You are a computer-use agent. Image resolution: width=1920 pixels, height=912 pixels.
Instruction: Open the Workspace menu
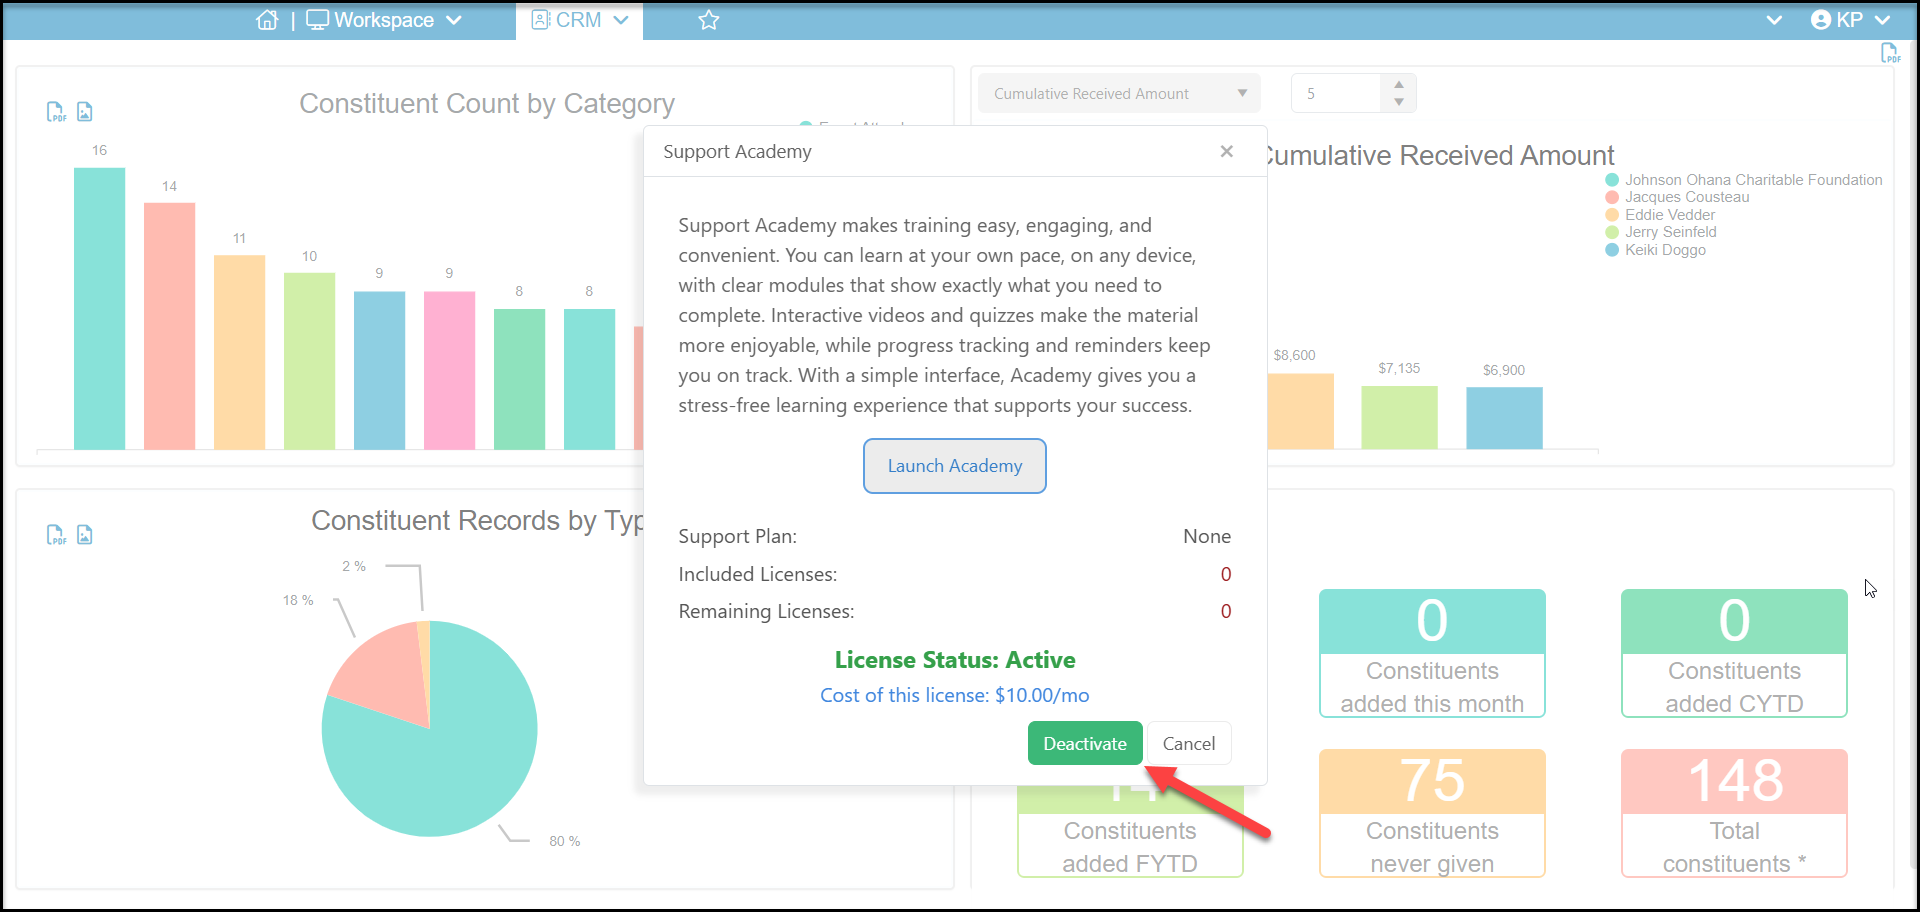click(x=384, y=20)
